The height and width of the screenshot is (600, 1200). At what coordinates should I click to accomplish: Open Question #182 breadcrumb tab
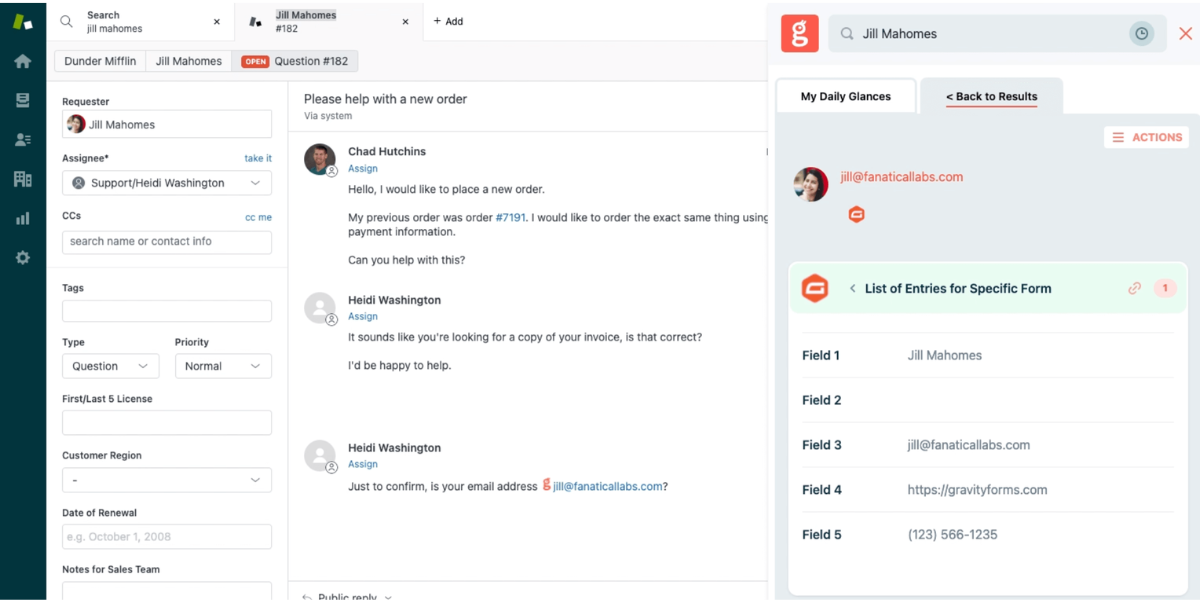click(295, 61)
